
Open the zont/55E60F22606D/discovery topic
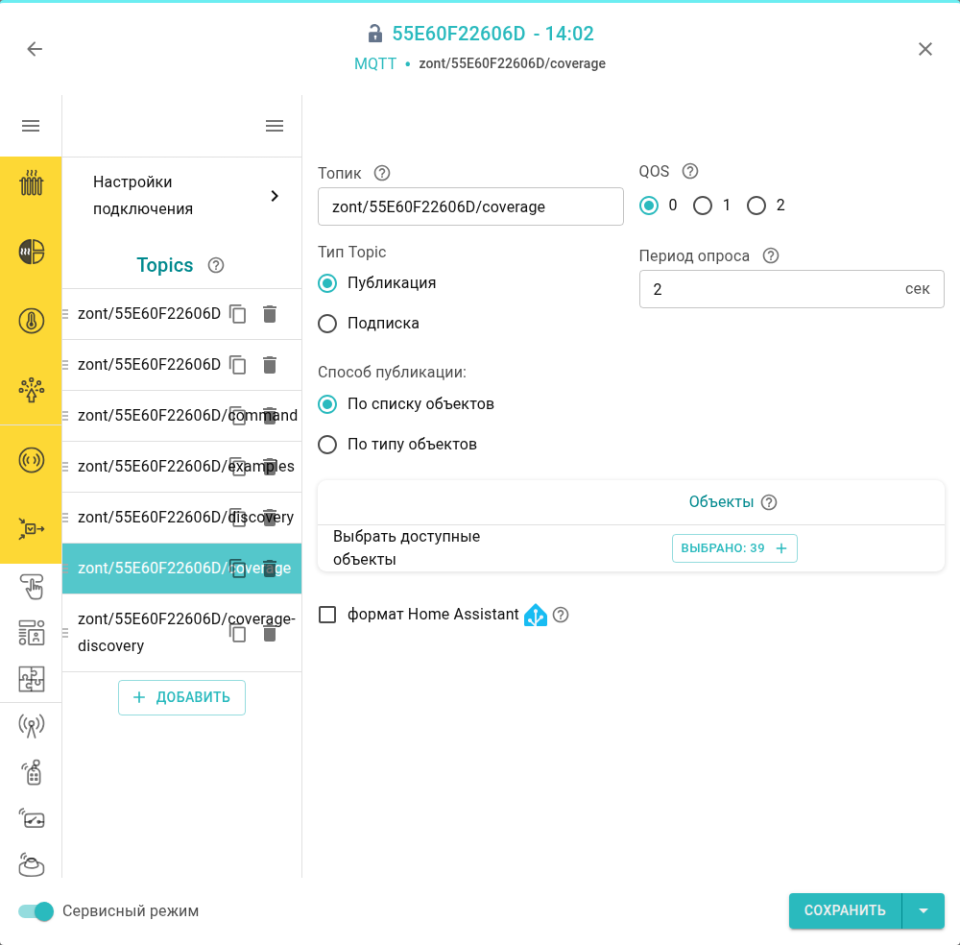(x=182, y=517)
